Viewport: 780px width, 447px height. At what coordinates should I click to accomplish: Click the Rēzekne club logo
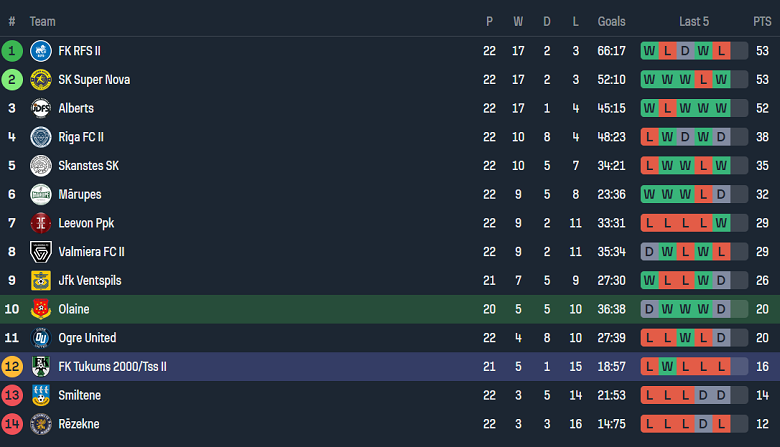[41, 424]
